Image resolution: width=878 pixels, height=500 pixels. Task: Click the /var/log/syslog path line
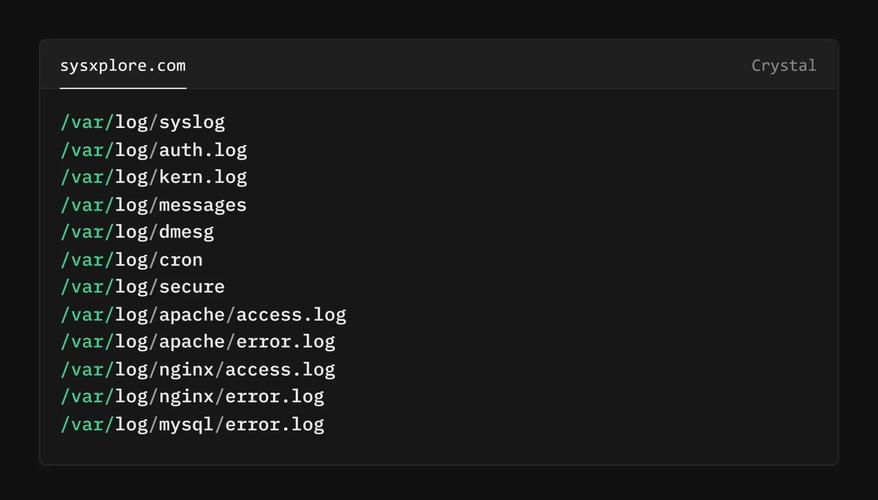pyautogui.click(x=142, y=122)
